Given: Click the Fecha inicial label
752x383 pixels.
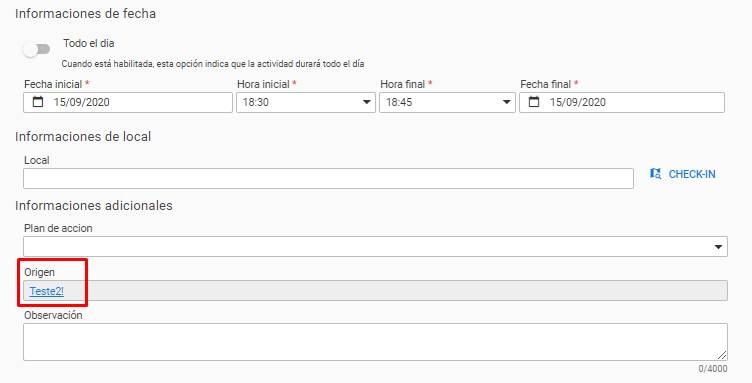Looking at the screenshot, I should pyautogui.click(x=53, y=84).
